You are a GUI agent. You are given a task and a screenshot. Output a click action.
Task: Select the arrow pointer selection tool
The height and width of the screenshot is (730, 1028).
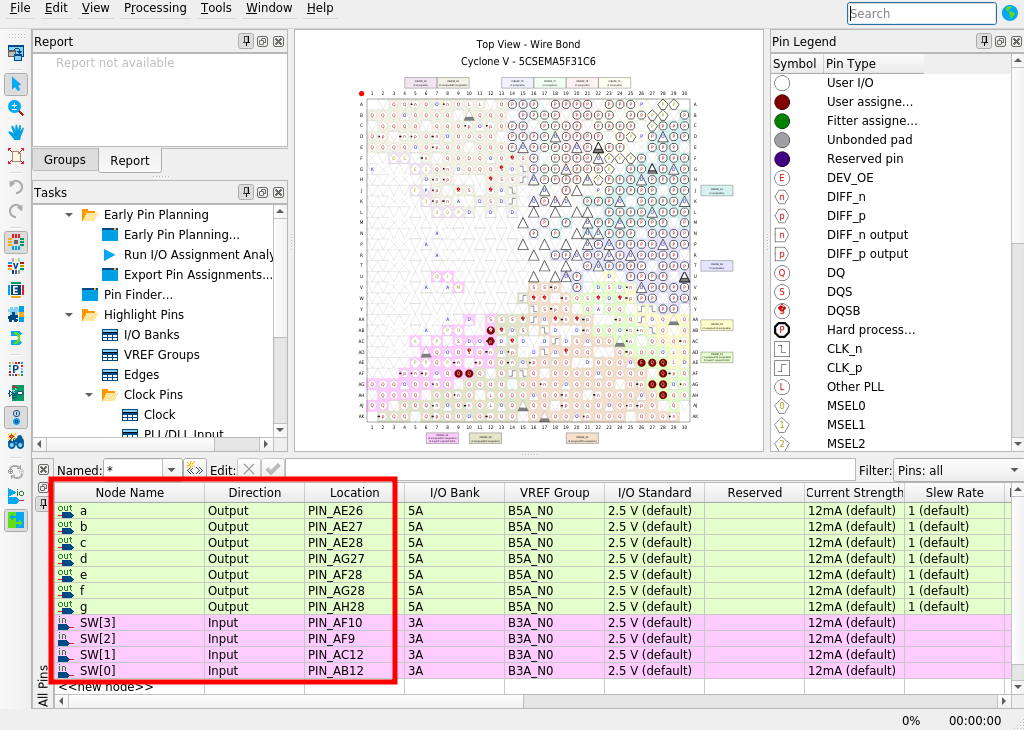16,84
